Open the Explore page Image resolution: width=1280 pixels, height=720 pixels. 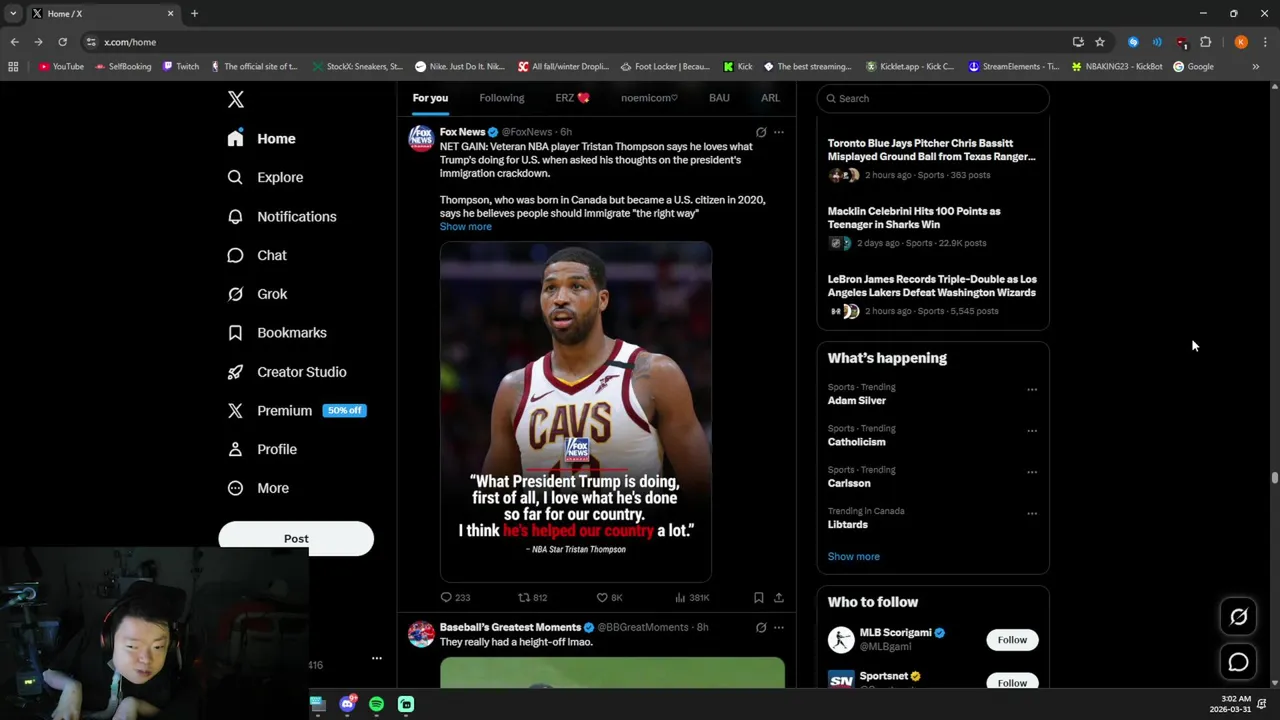point(265,177)
